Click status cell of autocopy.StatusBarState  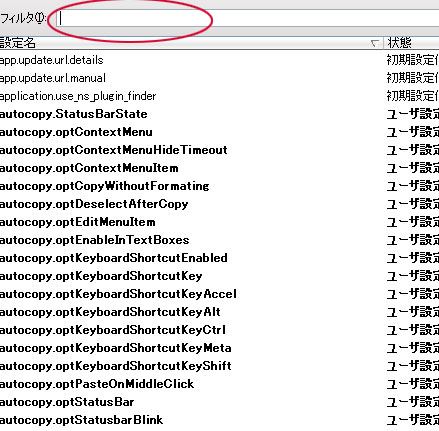point(413,114)
